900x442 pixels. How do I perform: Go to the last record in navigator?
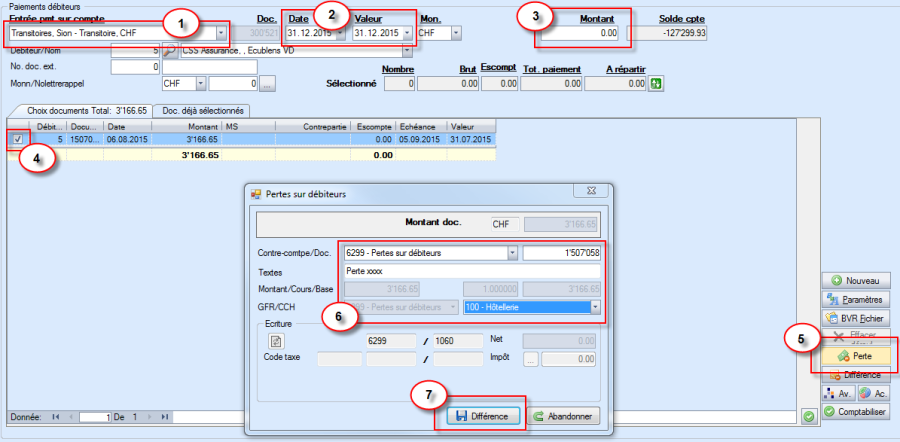coord(164,415)
